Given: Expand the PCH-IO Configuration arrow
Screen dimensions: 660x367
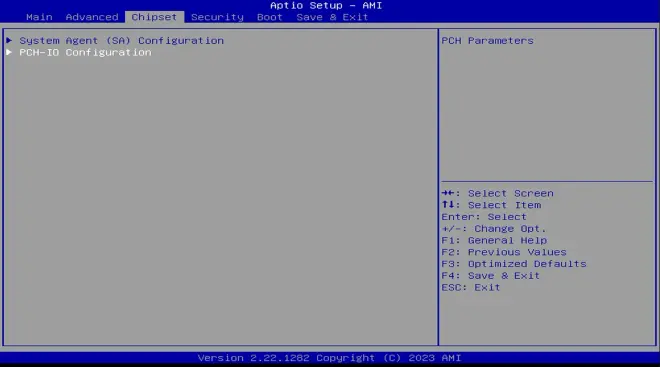Looking at the screenshot, I should click(x=9, y=52).
